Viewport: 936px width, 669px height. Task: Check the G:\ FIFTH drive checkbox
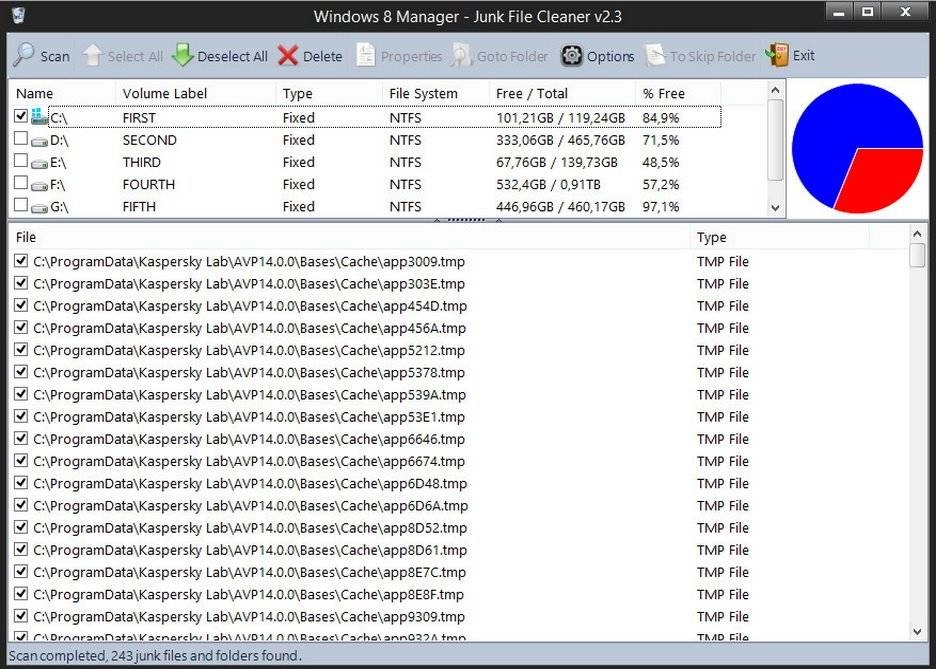tap(21, 205)
